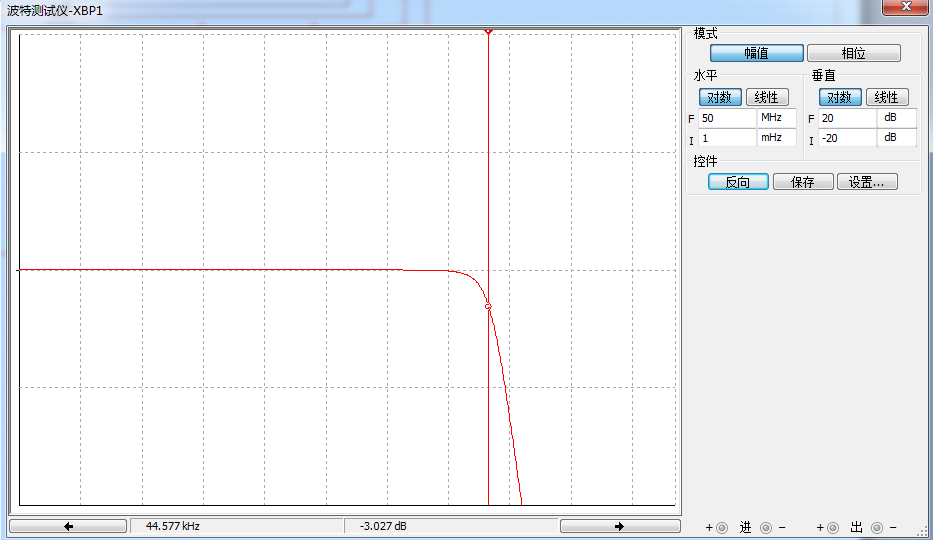Click vertical F value field containing 20
Image resolution: width=933 pixels, height=540 pixels.
point(847,118)
